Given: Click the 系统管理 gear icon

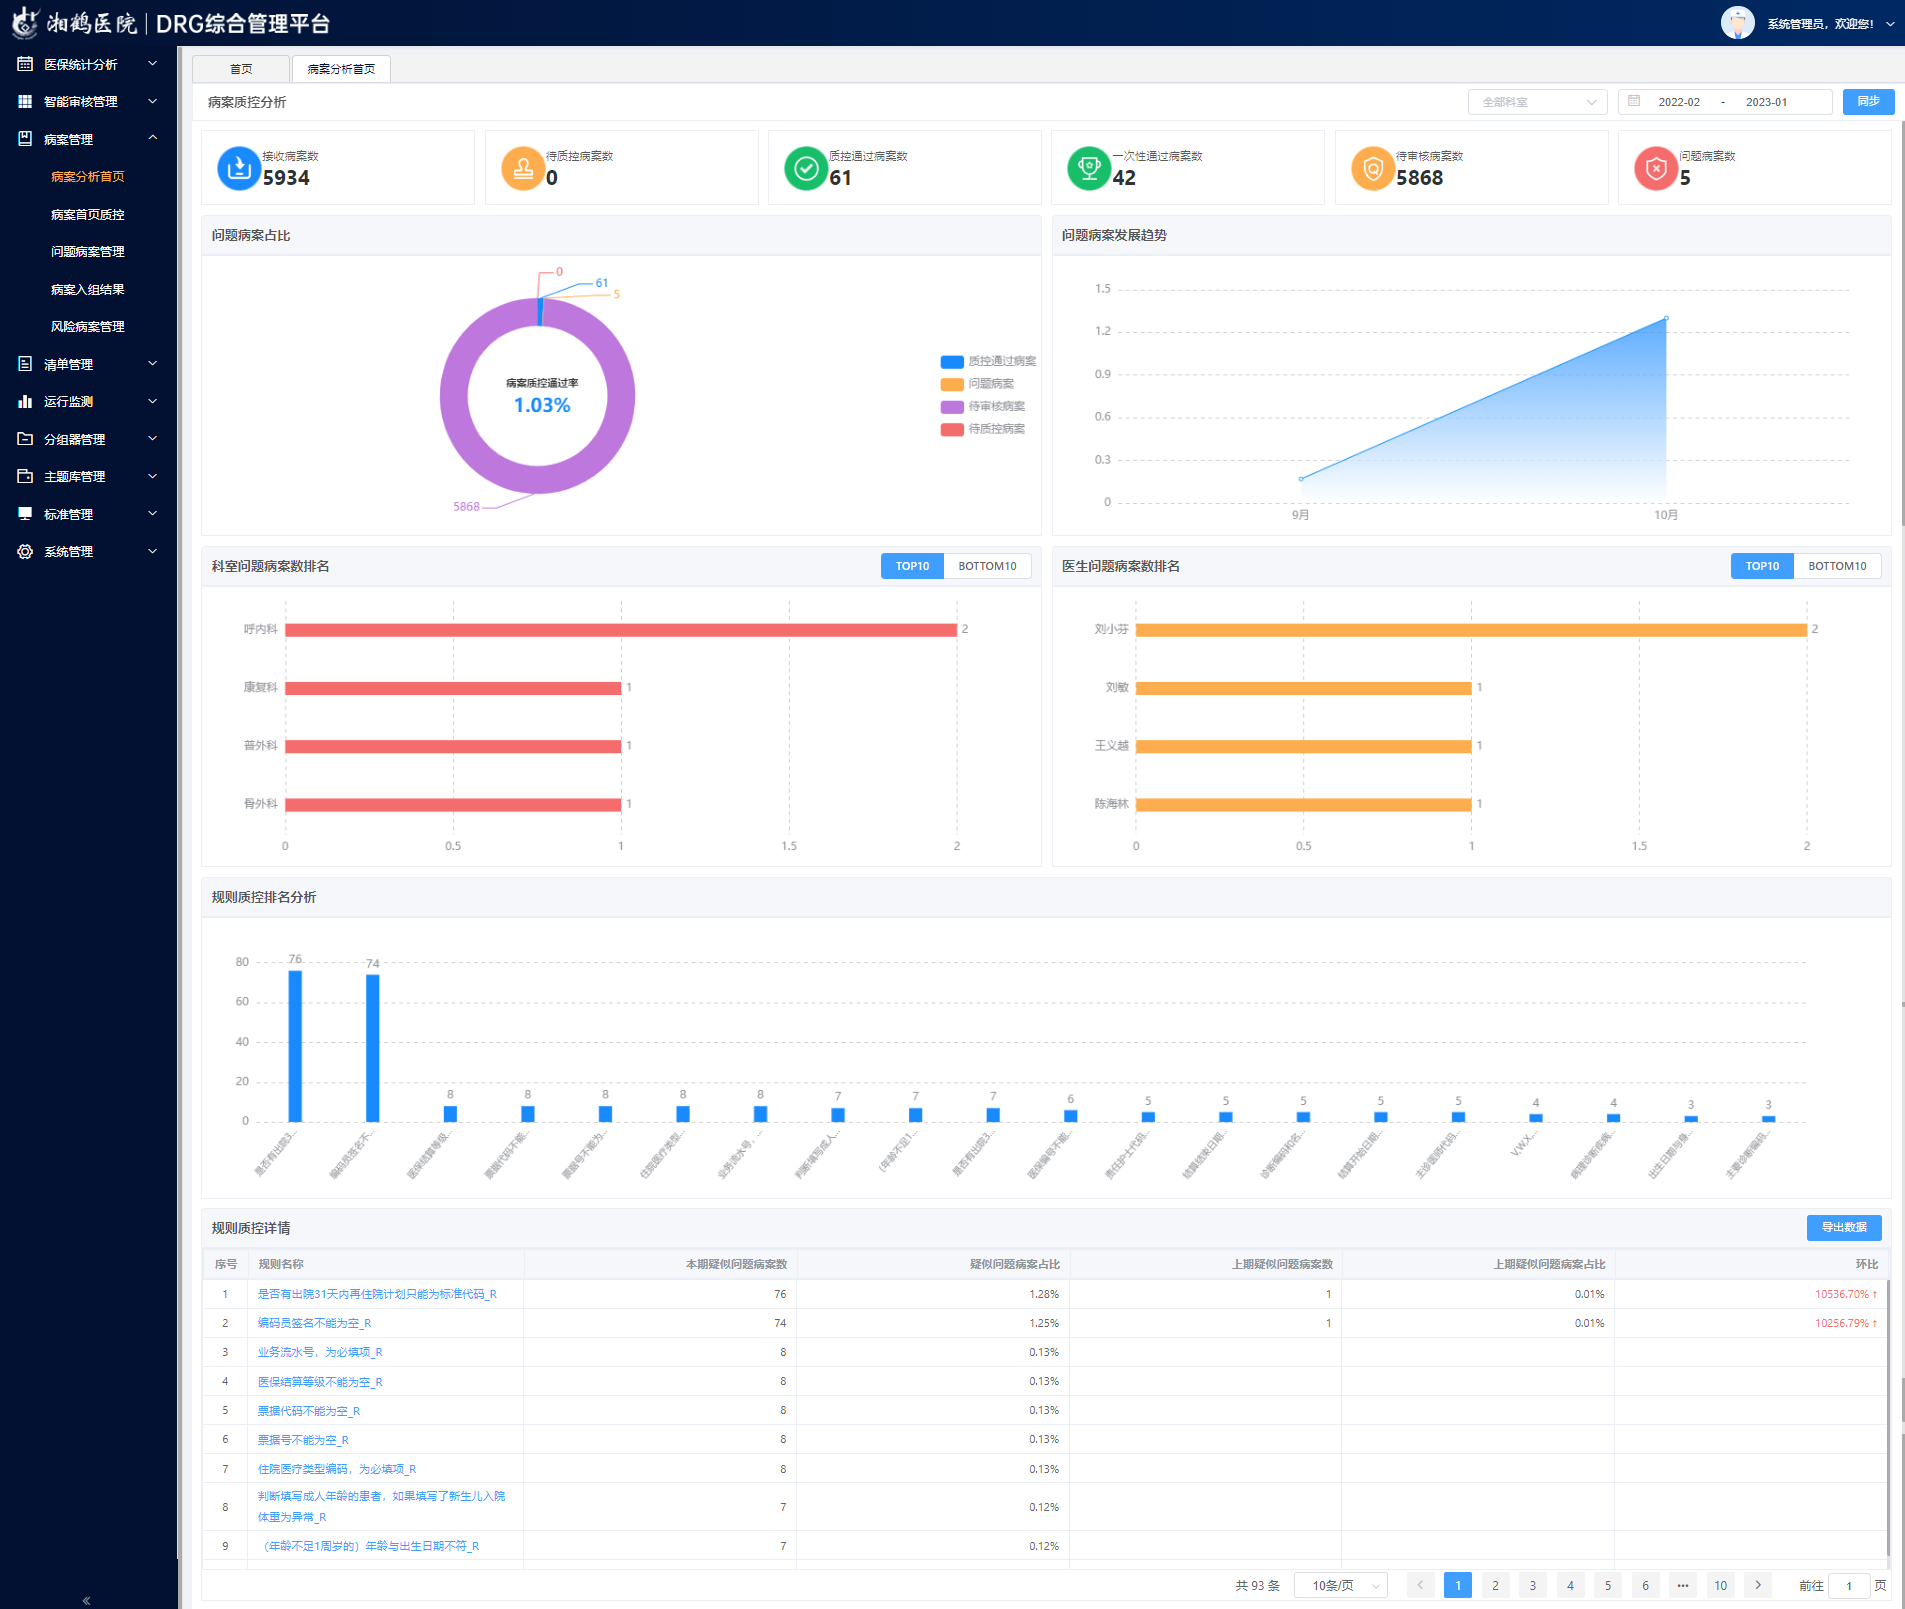Looking at the screenshot, I should pyautogui.click(x=25, y=551).
